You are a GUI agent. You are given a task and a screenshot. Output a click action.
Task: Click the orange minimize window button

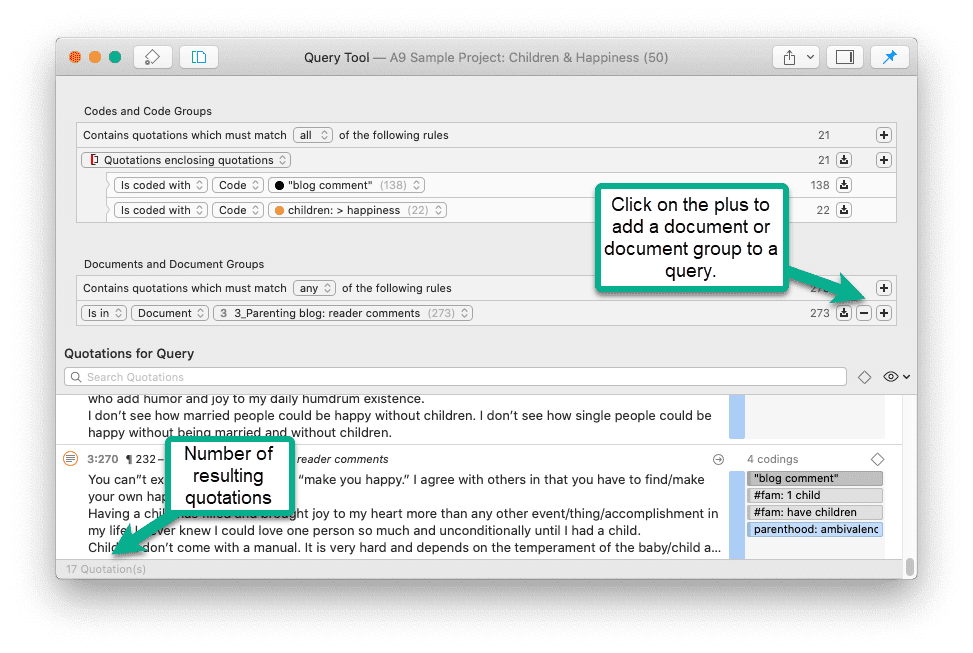[95, 57]
